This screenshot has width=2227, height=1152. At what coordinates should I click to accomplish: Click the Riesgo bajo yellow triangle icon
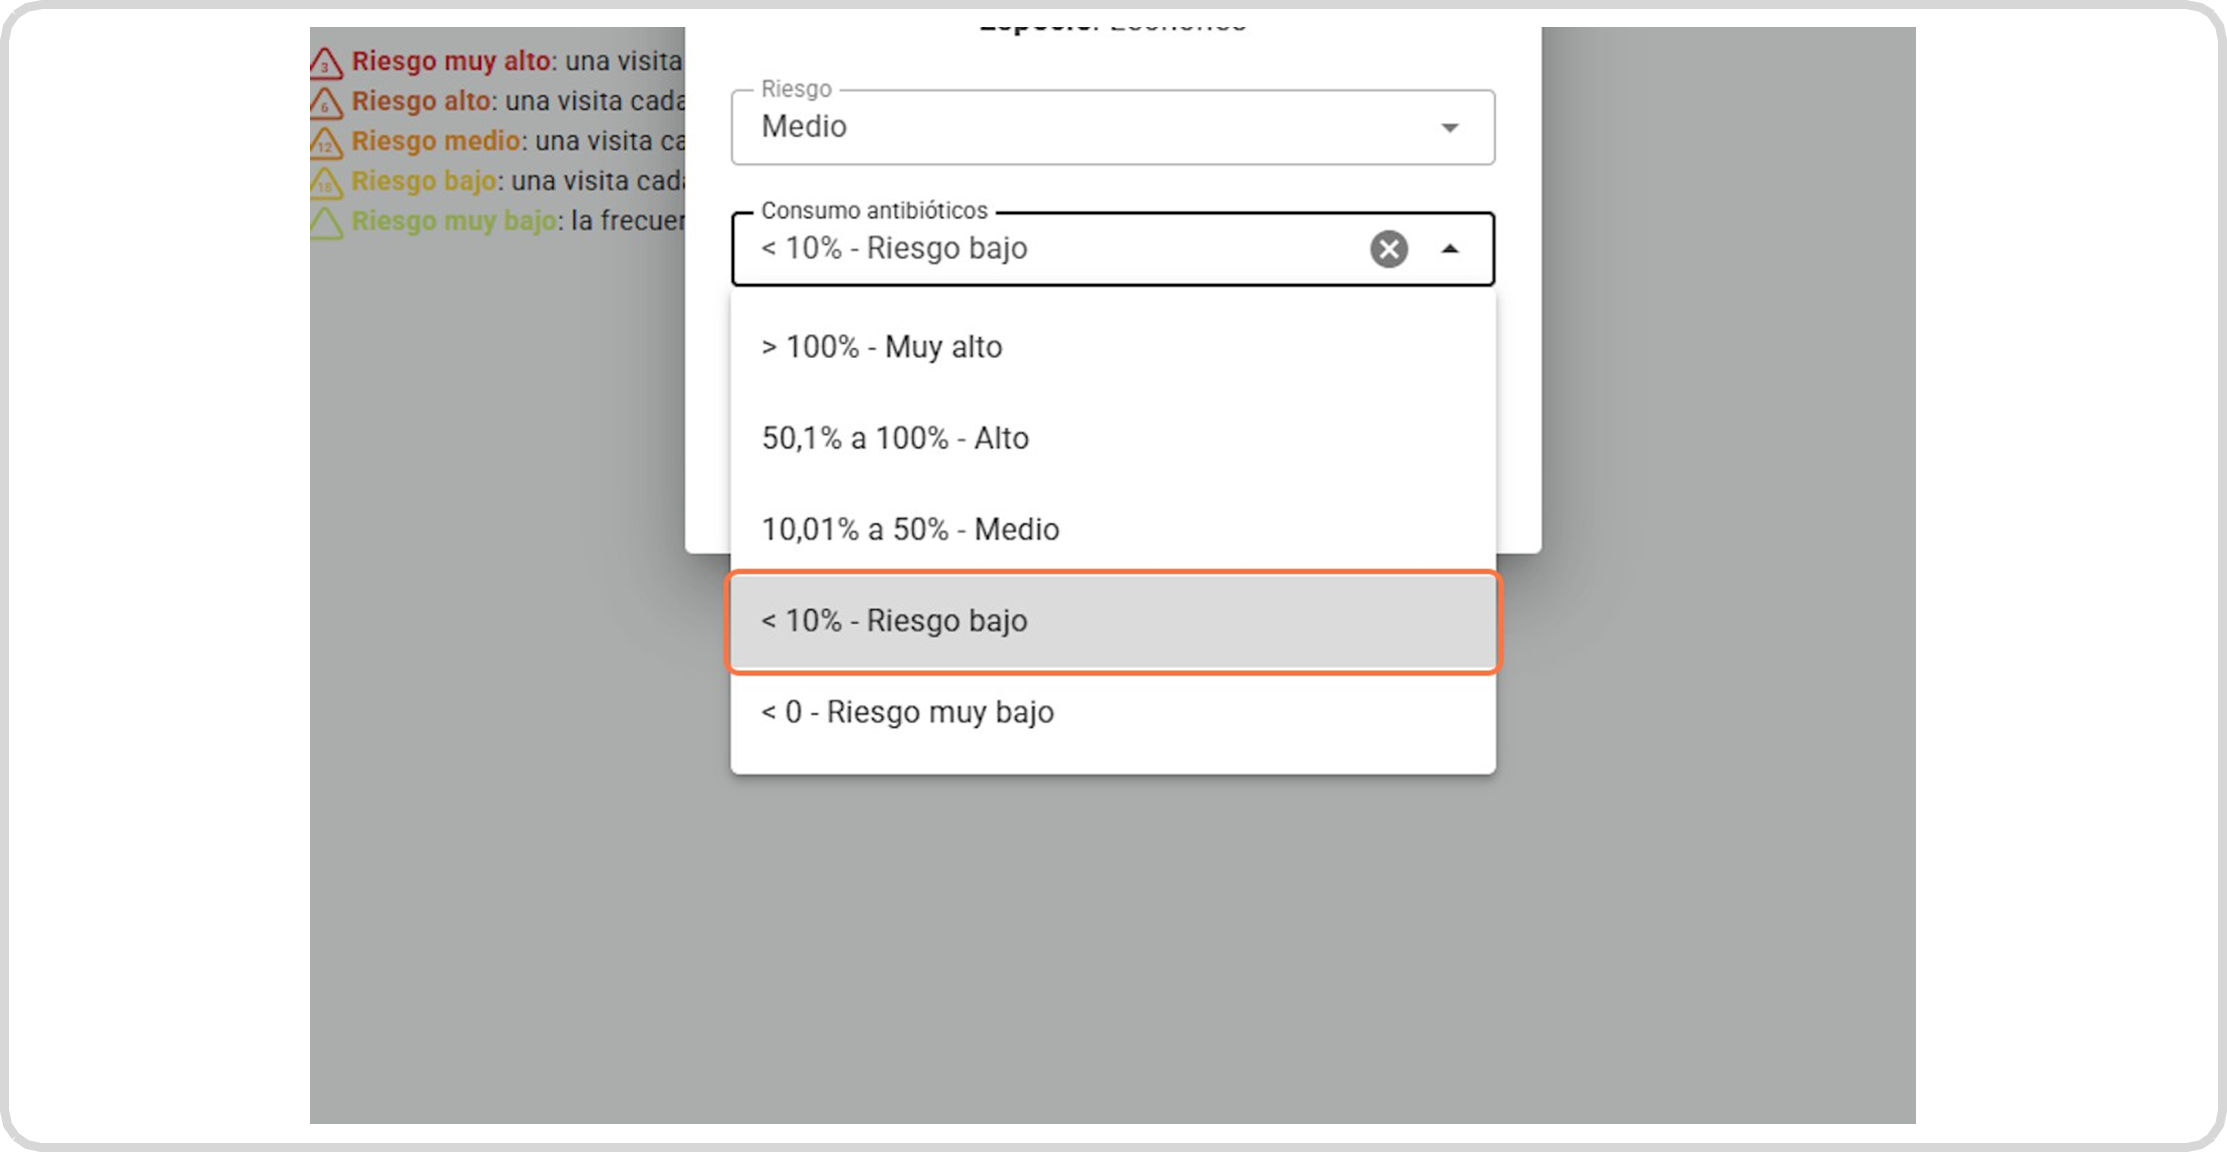326,183
